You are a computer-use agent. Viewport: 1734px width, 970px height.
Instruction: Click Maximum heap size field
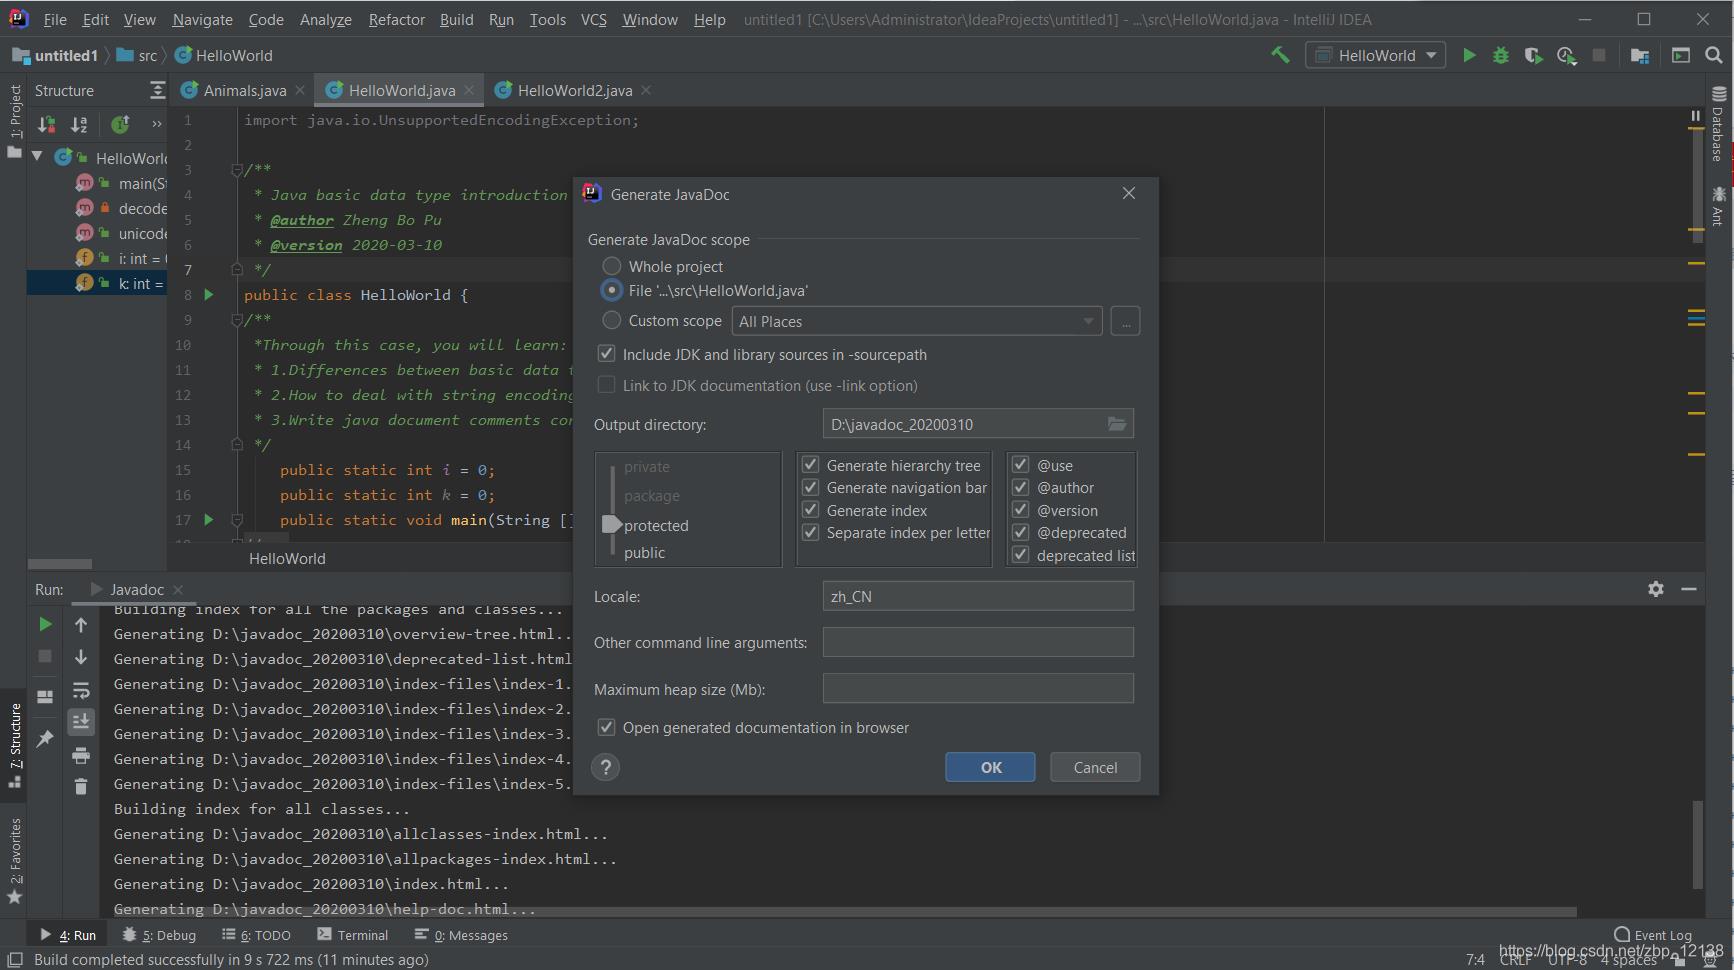(x=978, y=688)
